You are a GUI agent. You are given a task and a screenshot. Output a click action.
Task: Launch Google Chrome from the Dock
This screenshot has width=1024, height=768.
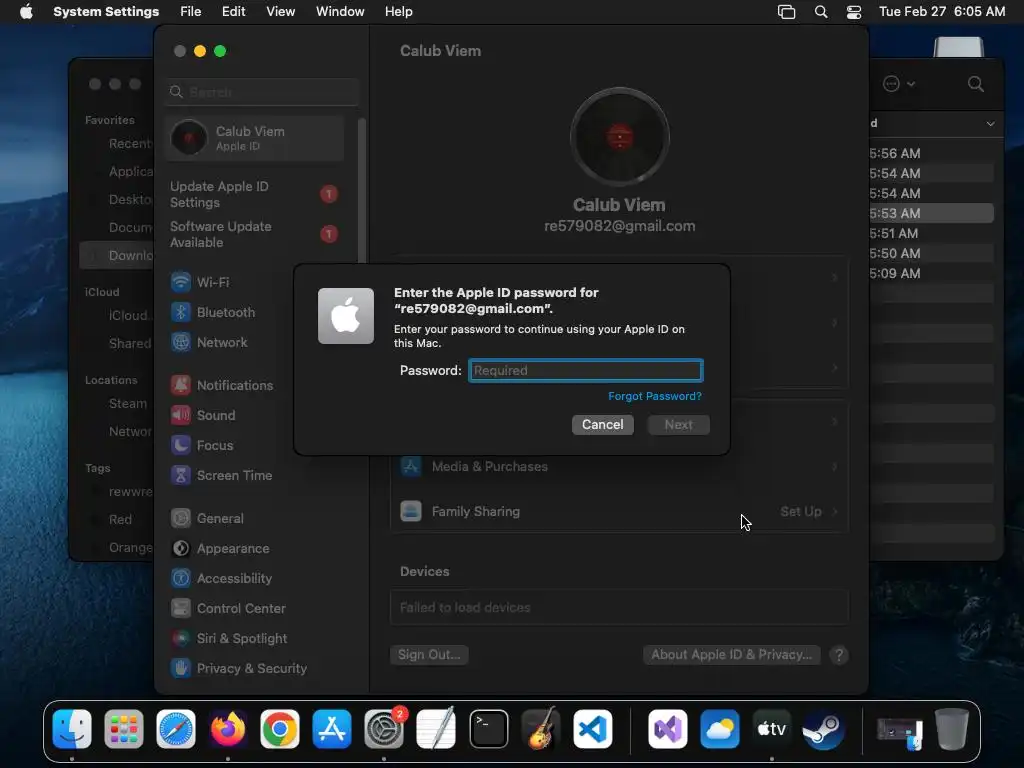(x=280, y=729)
